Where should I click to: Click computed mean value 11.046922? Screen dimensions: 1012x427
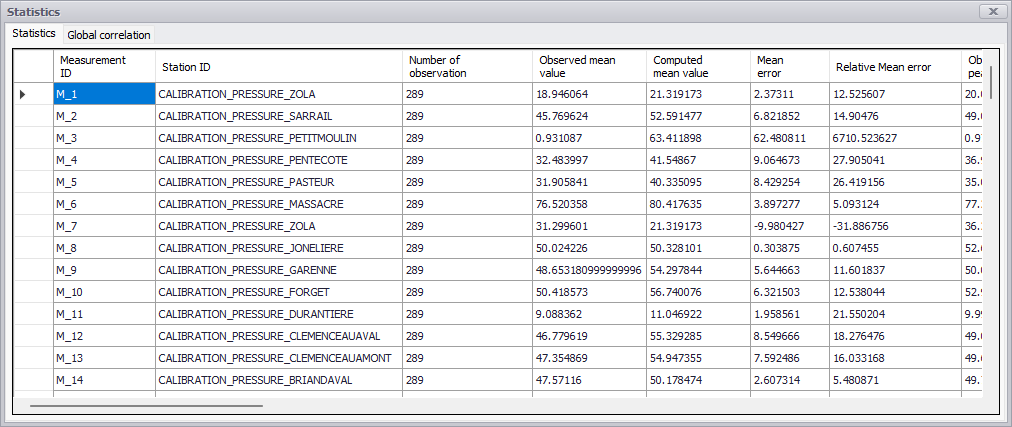point(698,314)
